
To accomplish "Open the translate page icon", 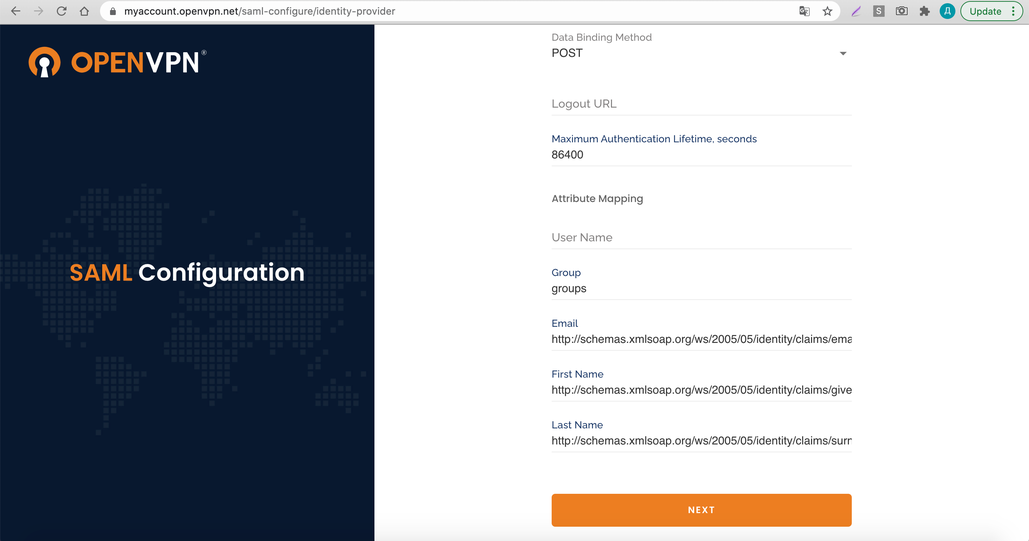I will pos(804,11).
